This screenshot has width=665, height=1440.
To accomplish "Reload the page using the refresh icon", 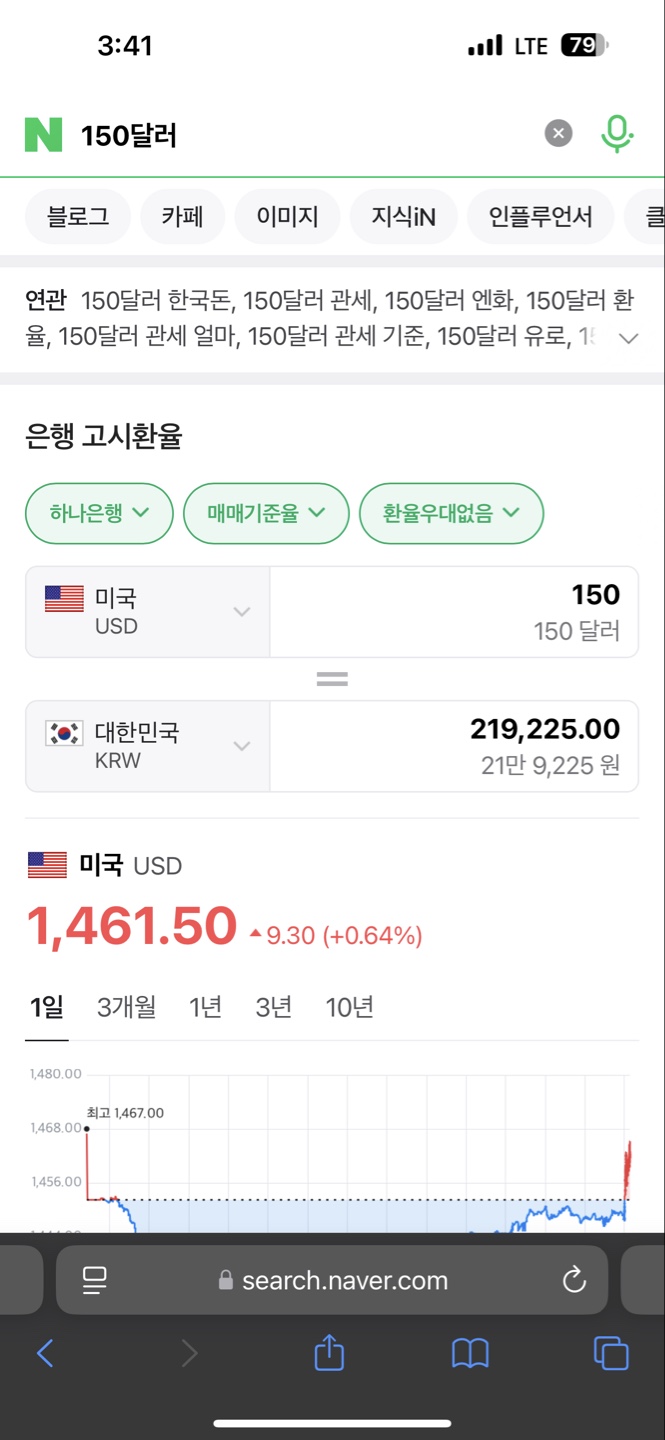I will (573, 1280).
